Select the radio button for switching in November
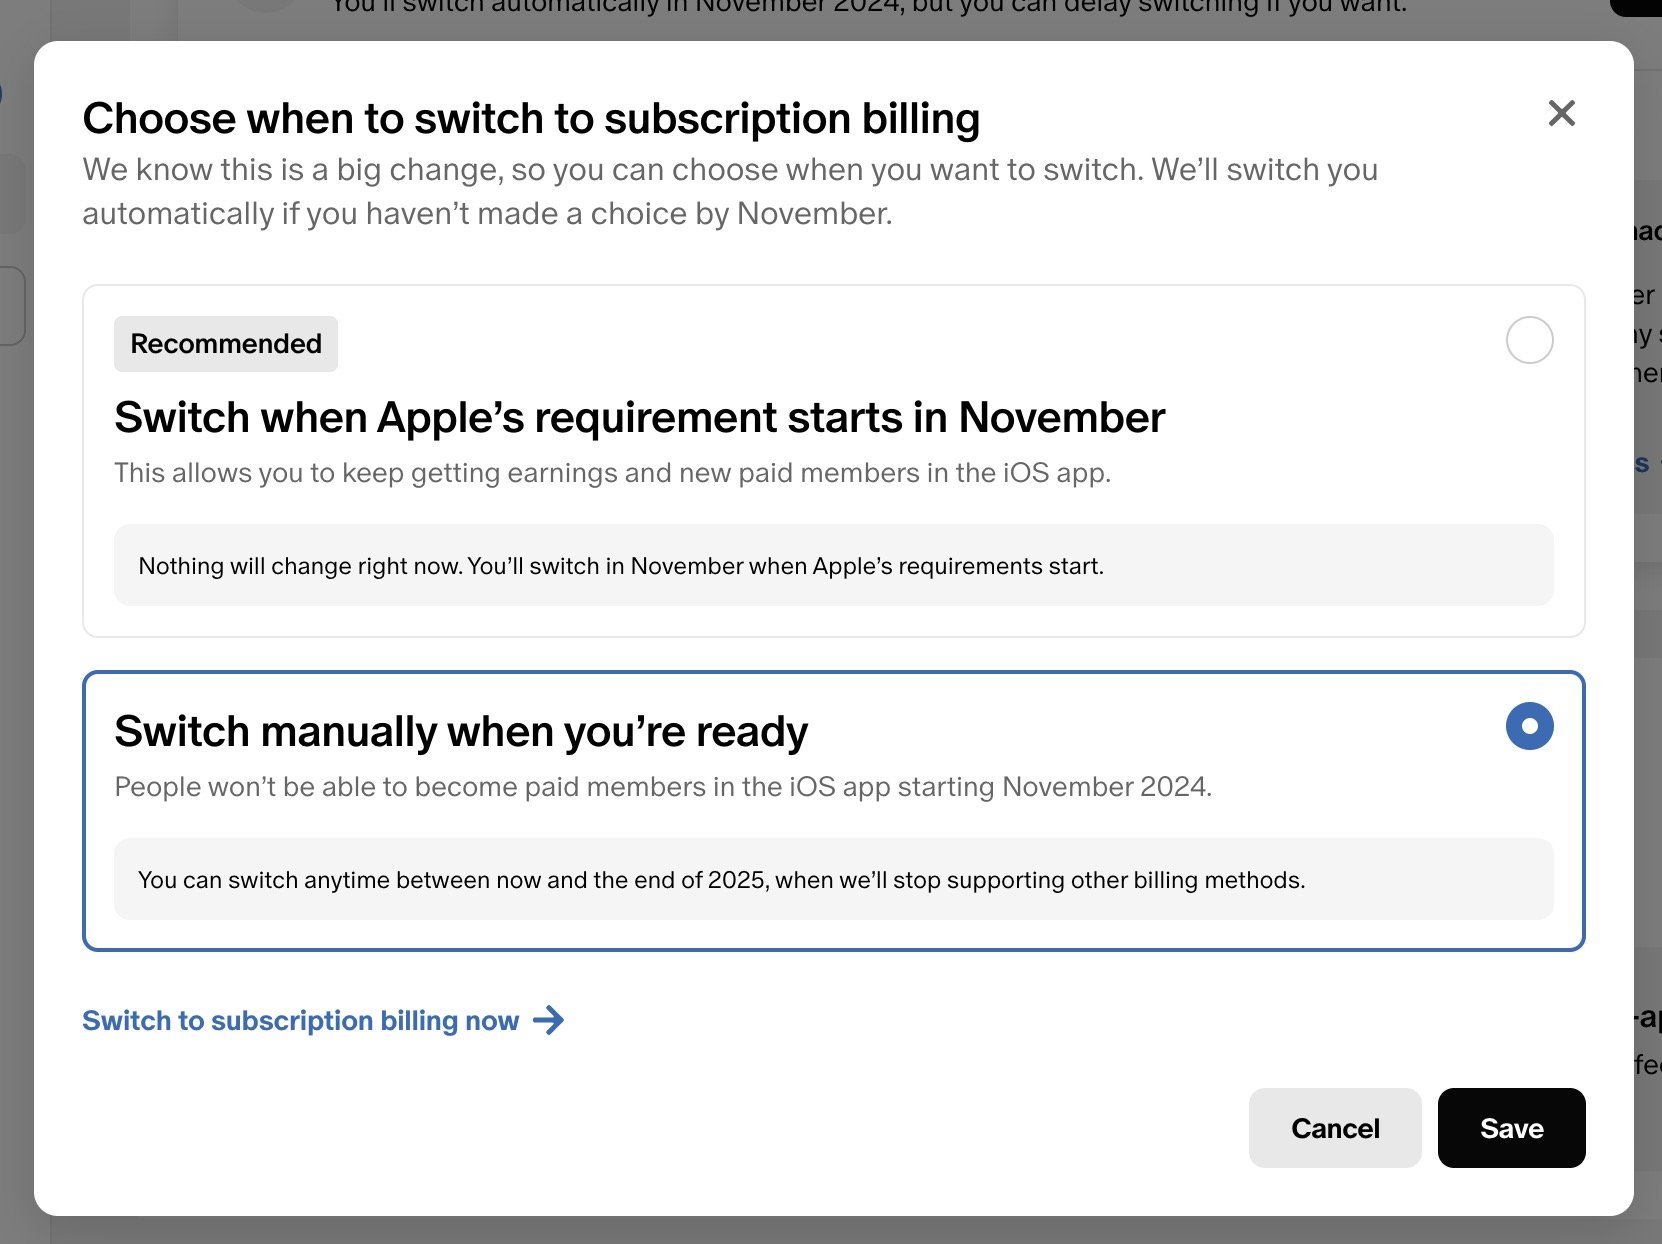Screen dimensions: 1662x1244 1529,340
